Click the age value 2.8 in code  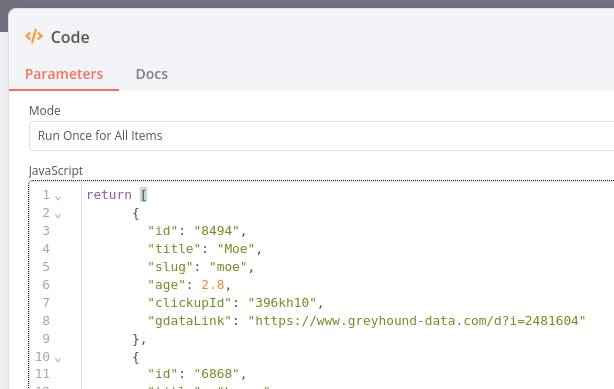point(213,285)
